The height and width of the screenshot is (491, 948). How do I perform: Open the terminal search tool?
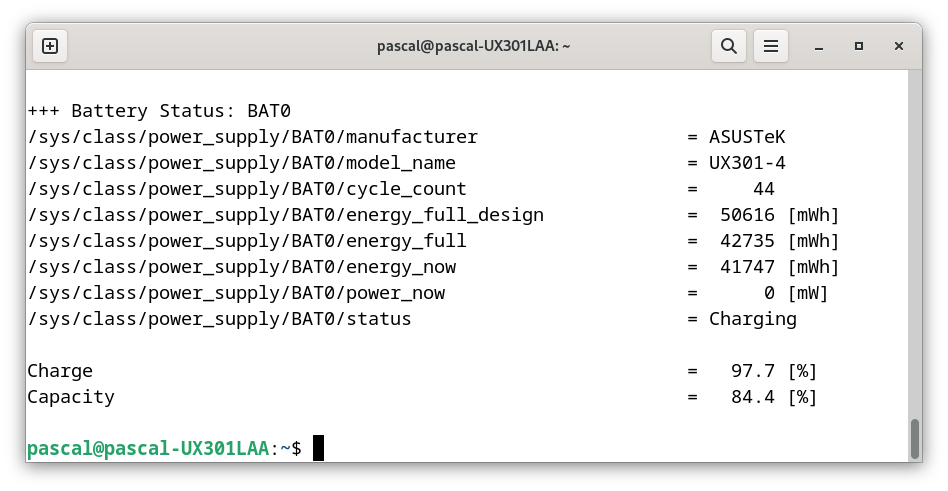coord(729,46)
